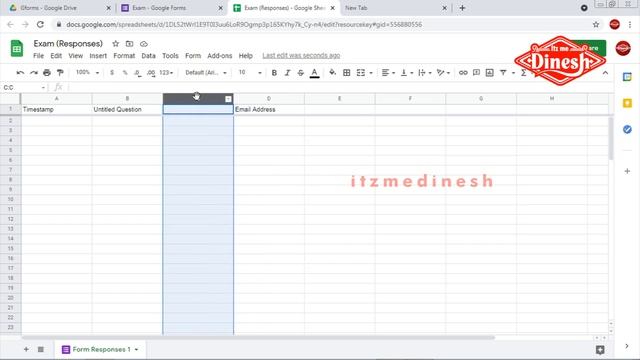640x360 pixels.
Task: Click the Insert comment icon
Action: pos(476,73)
